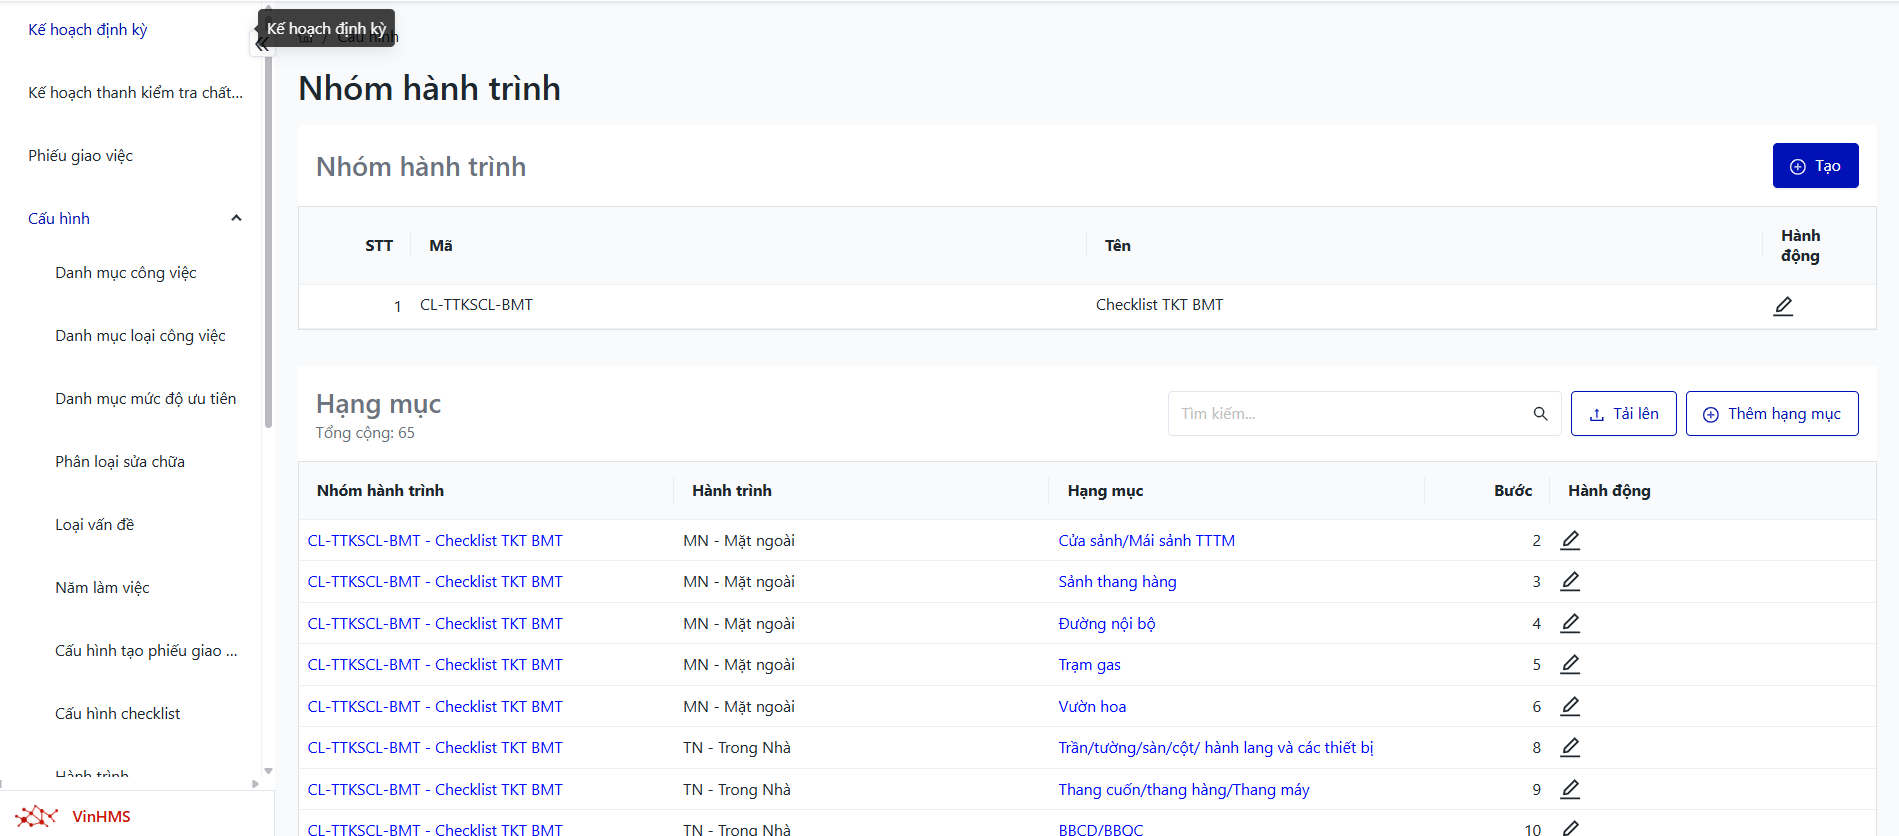The height and width of the screenshot is (836, 1899).
Task: Focus the Tìm kiếm search field
Action: coord(1350,414)
